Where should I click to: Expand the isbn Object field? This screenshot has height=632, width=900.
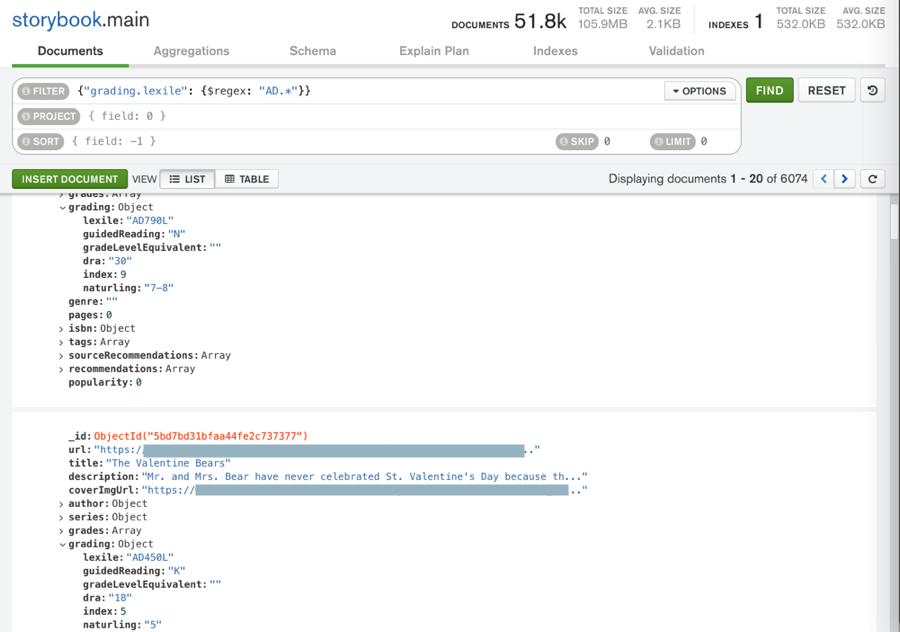coord(61,329)
